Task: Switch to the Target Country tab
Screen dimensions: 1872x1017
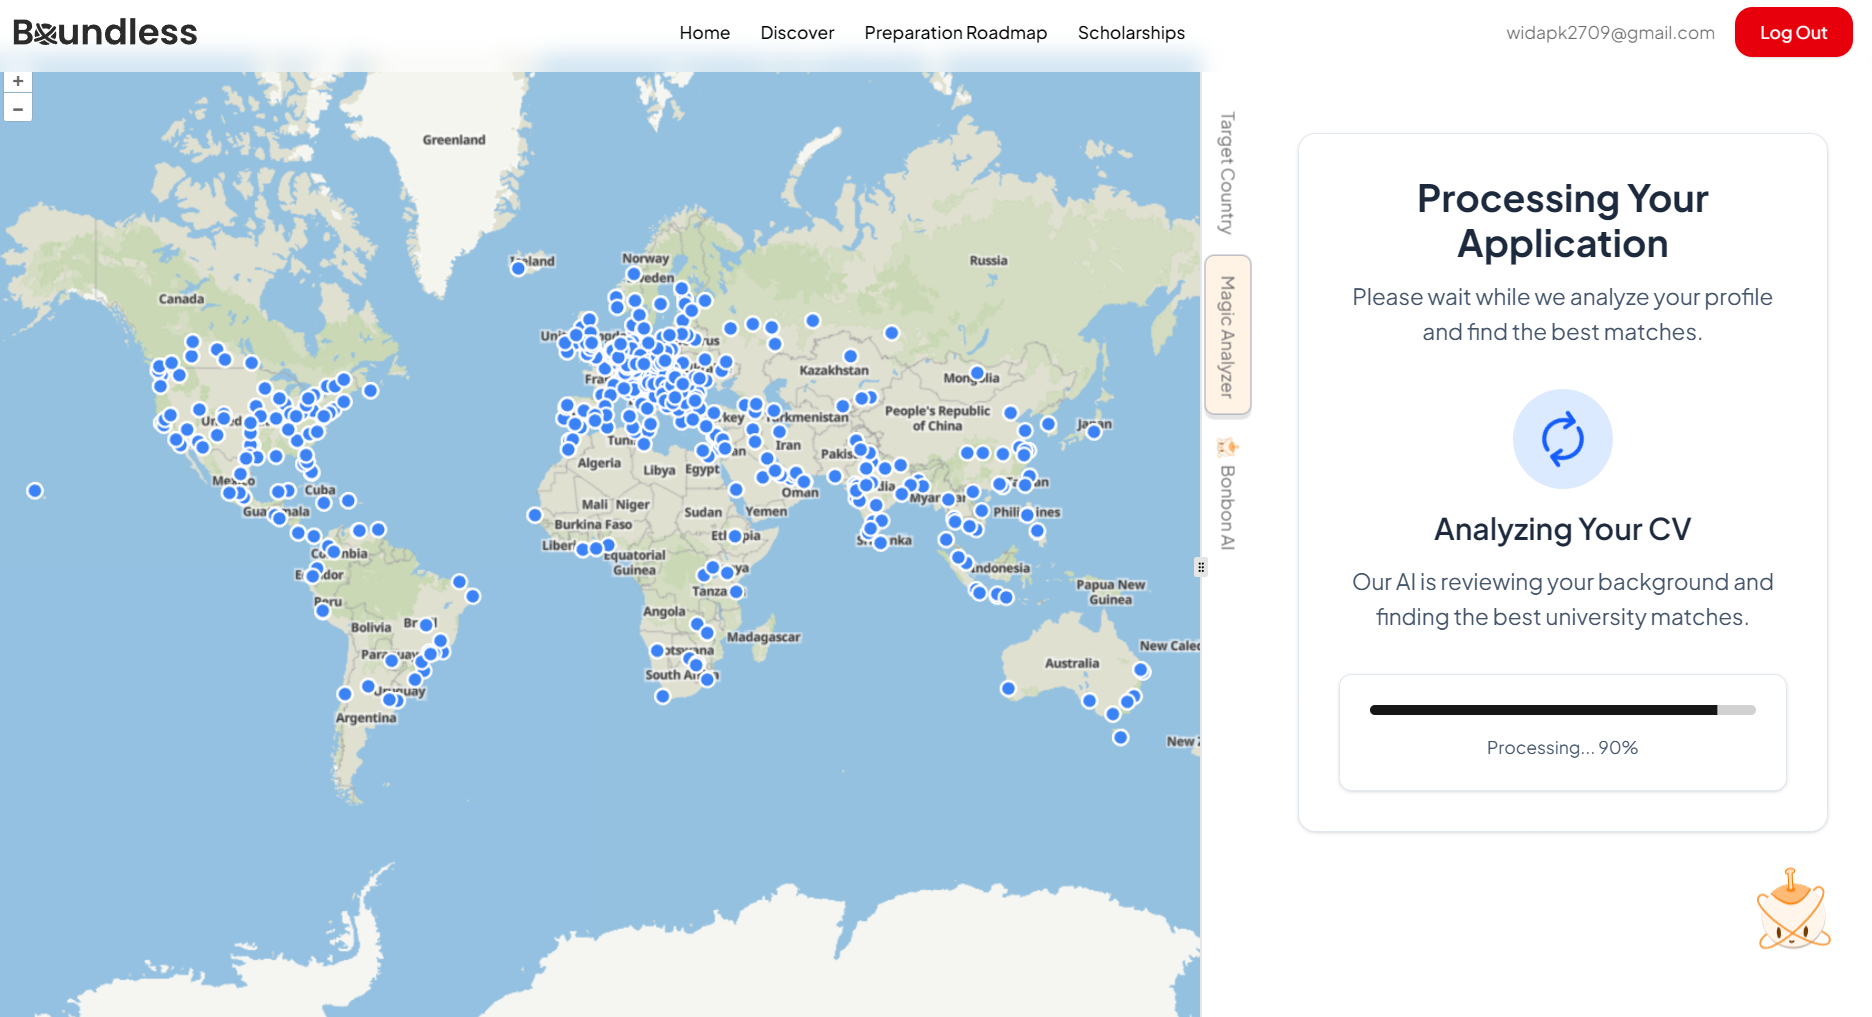Action: pos(1227,173)
